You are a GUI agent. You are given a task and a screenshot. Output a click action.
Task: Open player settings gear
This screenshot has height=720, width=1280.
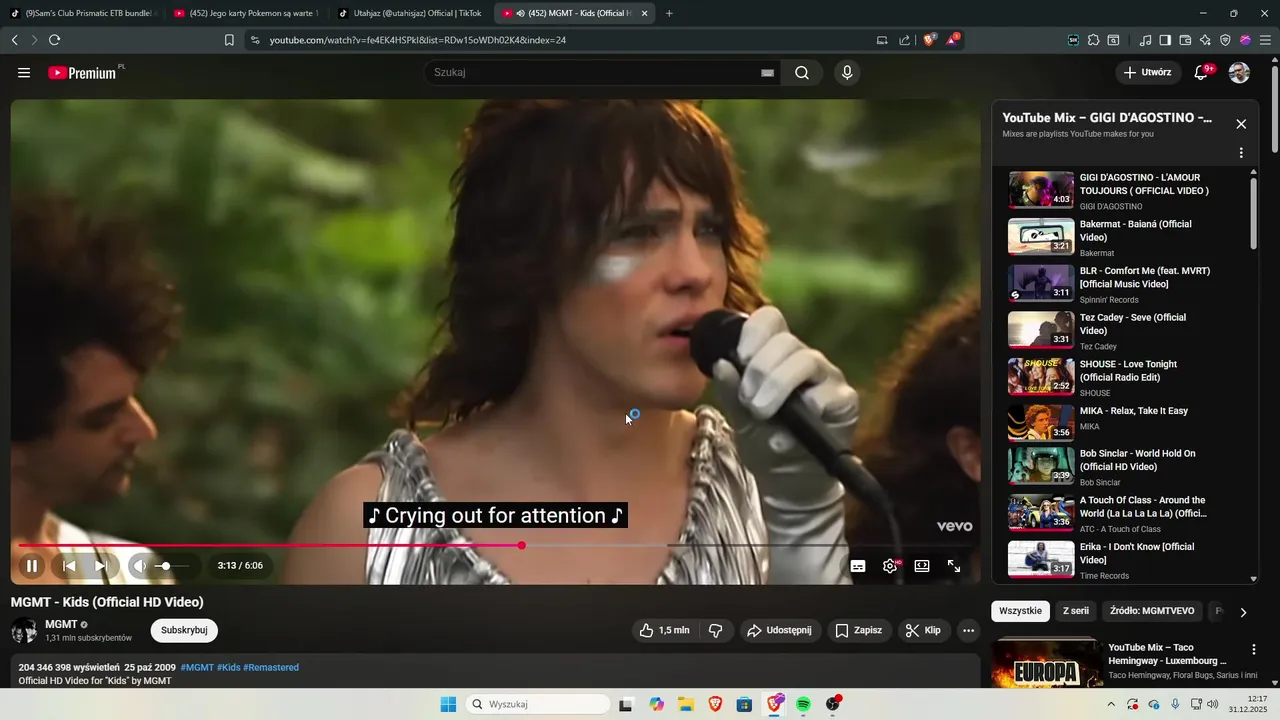click(x=890, y=566)
